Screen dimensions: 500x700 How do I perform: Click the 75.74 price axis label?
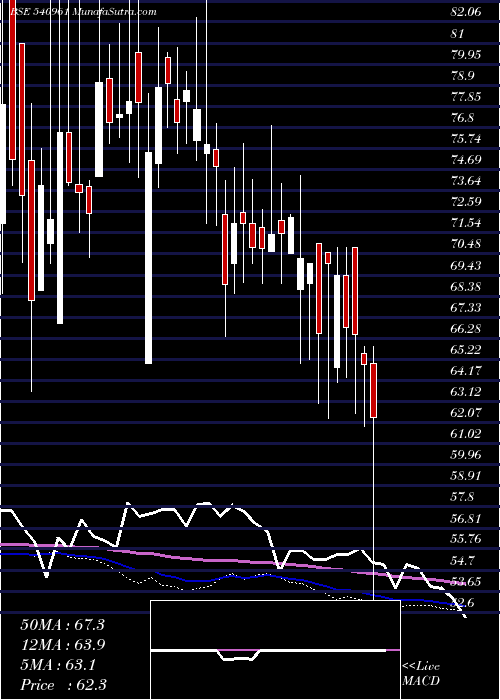466,139
